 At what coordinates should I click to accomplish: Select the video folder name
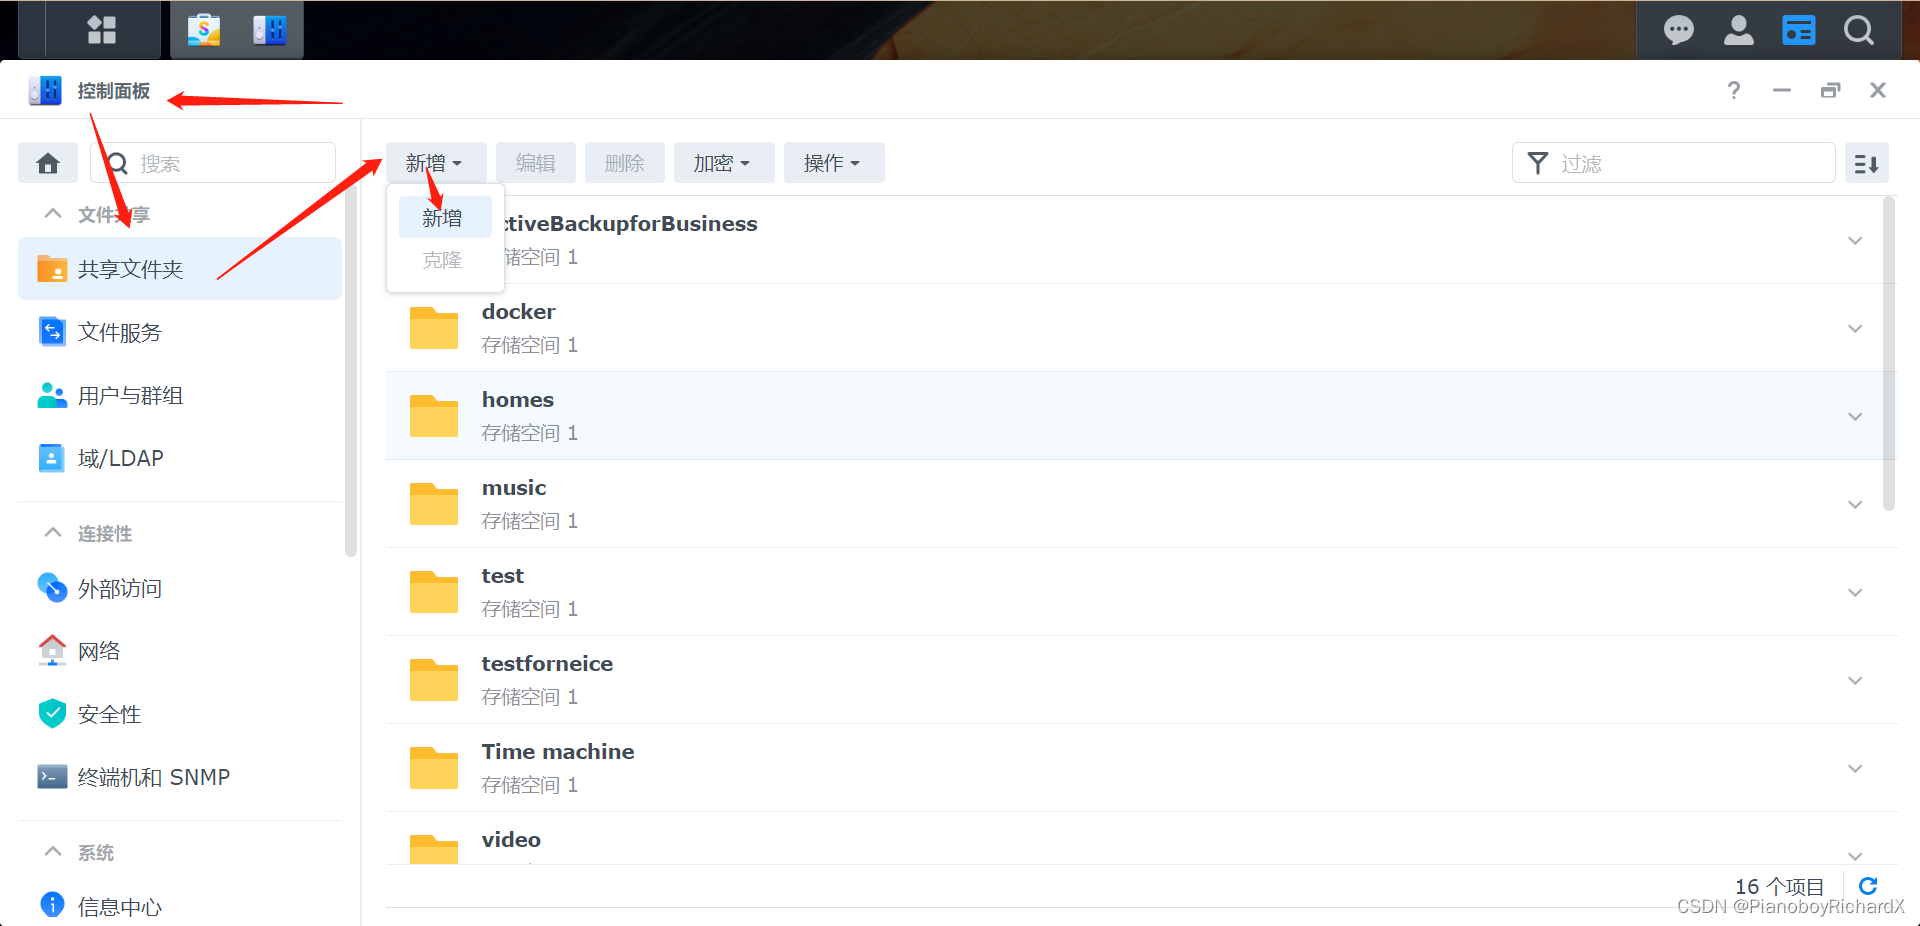coord(511,840)
